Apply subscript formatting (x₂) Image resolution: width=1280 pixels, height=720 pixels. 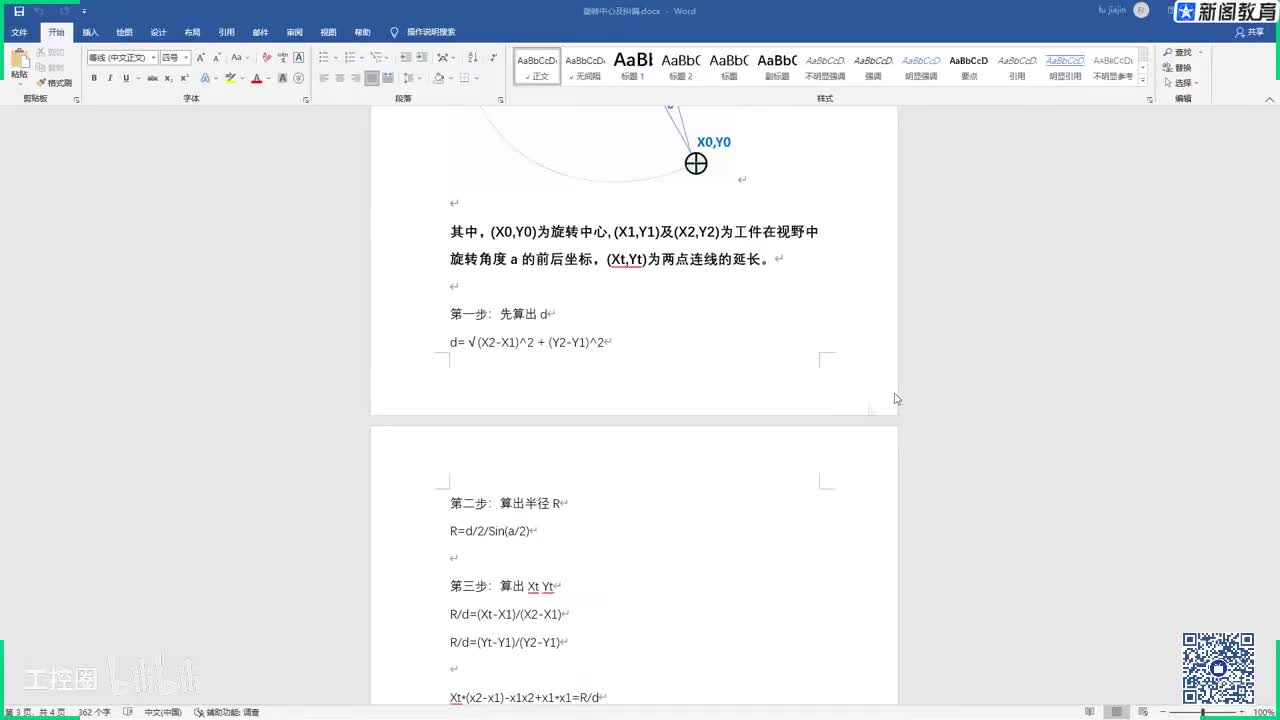(x=169, y=78)
